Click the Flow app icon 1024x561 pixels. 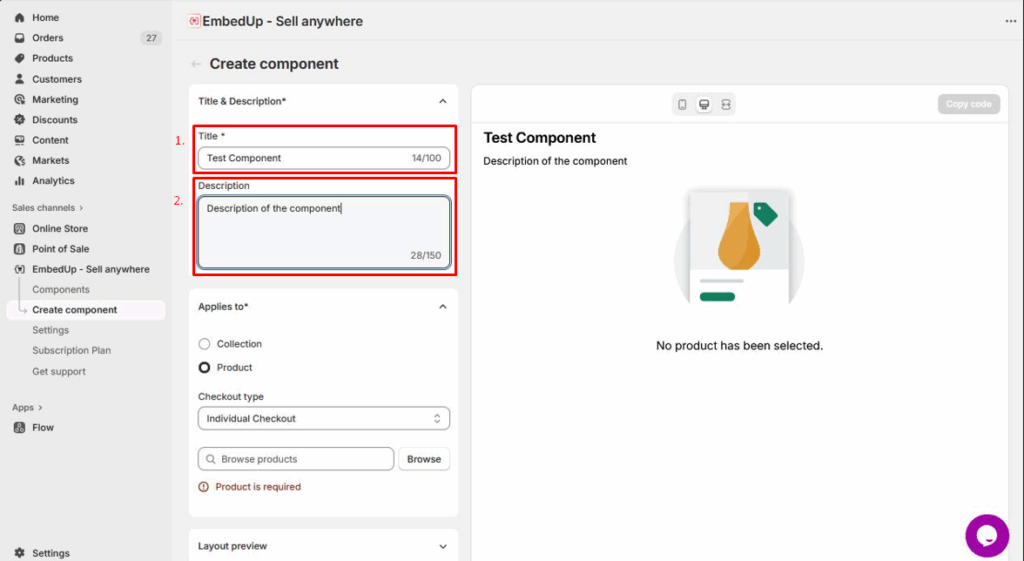[20, 428]
